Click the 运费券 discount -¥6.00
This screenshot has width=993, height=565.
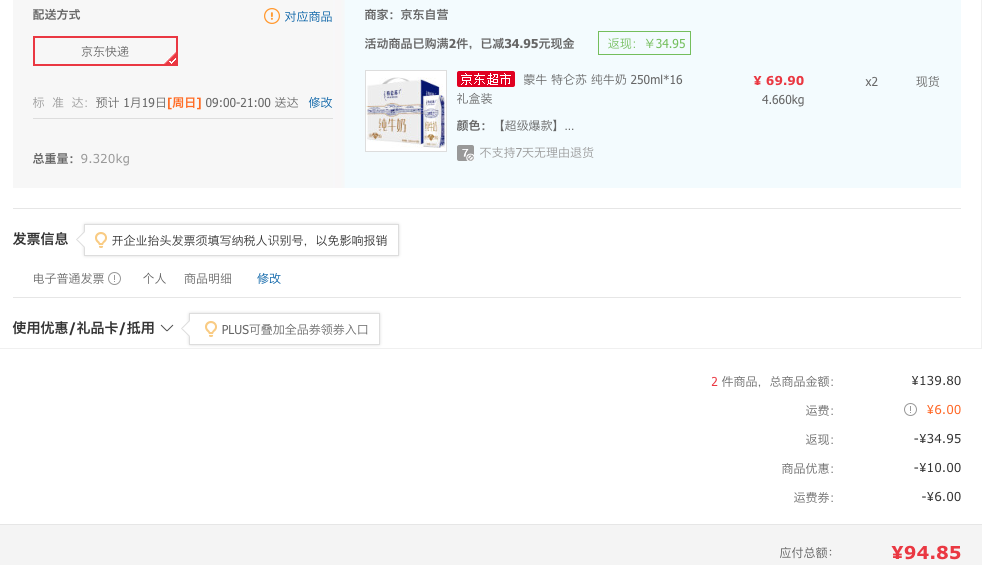(x=941, y=497)
